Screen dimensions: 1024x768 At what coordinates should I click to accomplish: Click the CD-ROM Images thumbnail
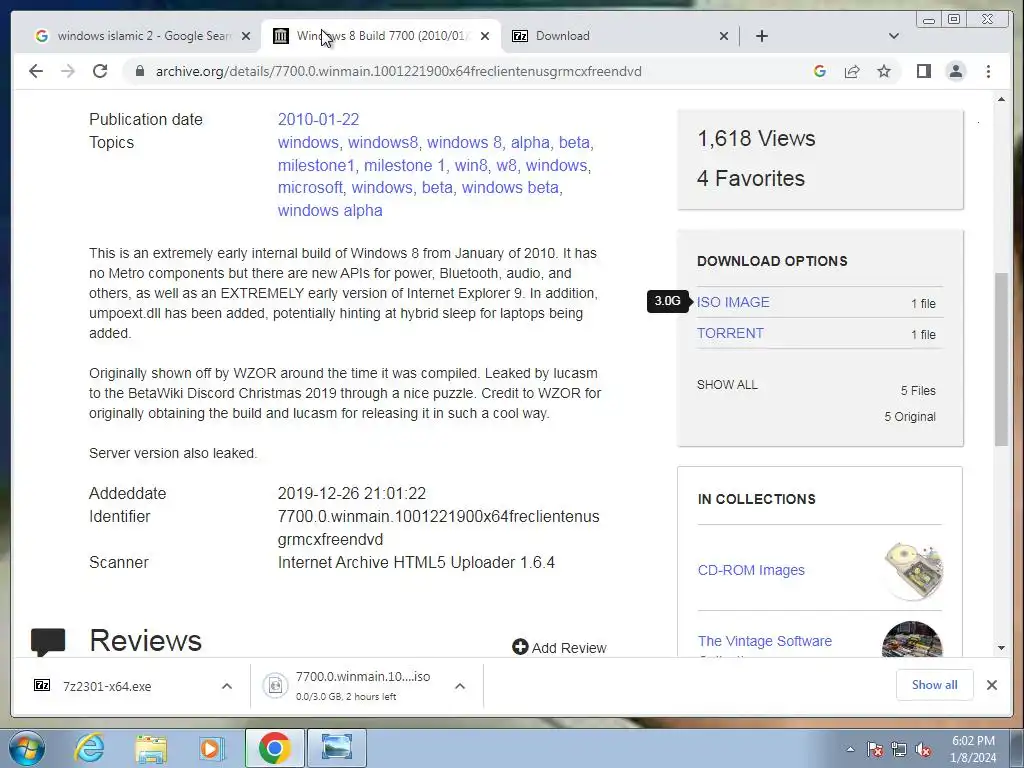pyautogui.click(x=913, y=570)
